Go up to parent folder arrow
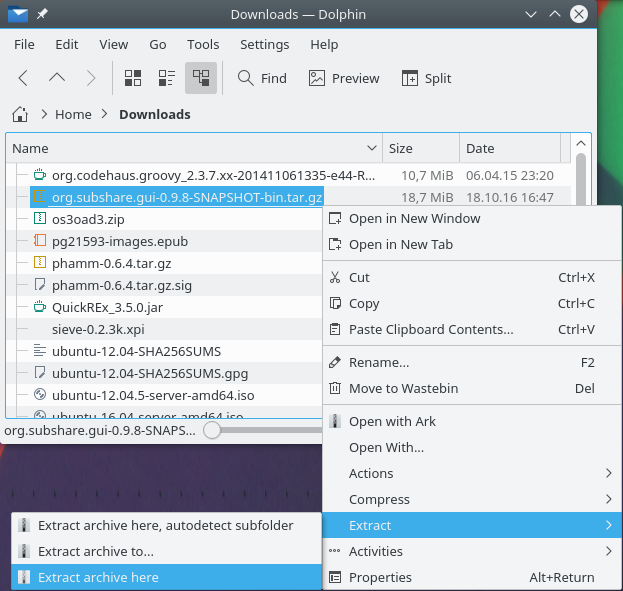Image resolution: width=623 pixels, height=591 pixels. coord(57,78)
